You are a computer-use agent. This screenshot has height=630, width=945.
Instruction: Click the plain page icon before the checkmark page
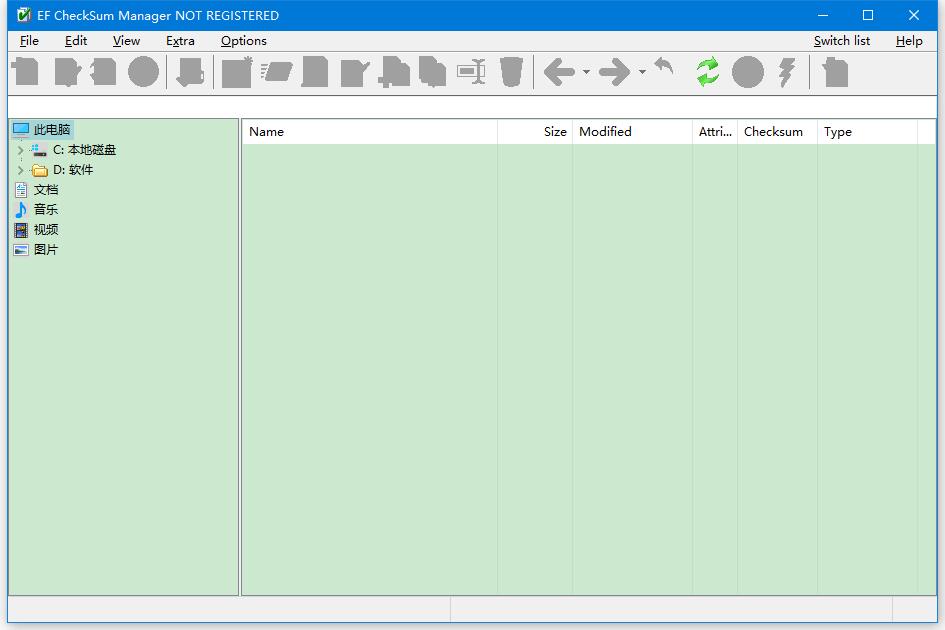(315, 72)
